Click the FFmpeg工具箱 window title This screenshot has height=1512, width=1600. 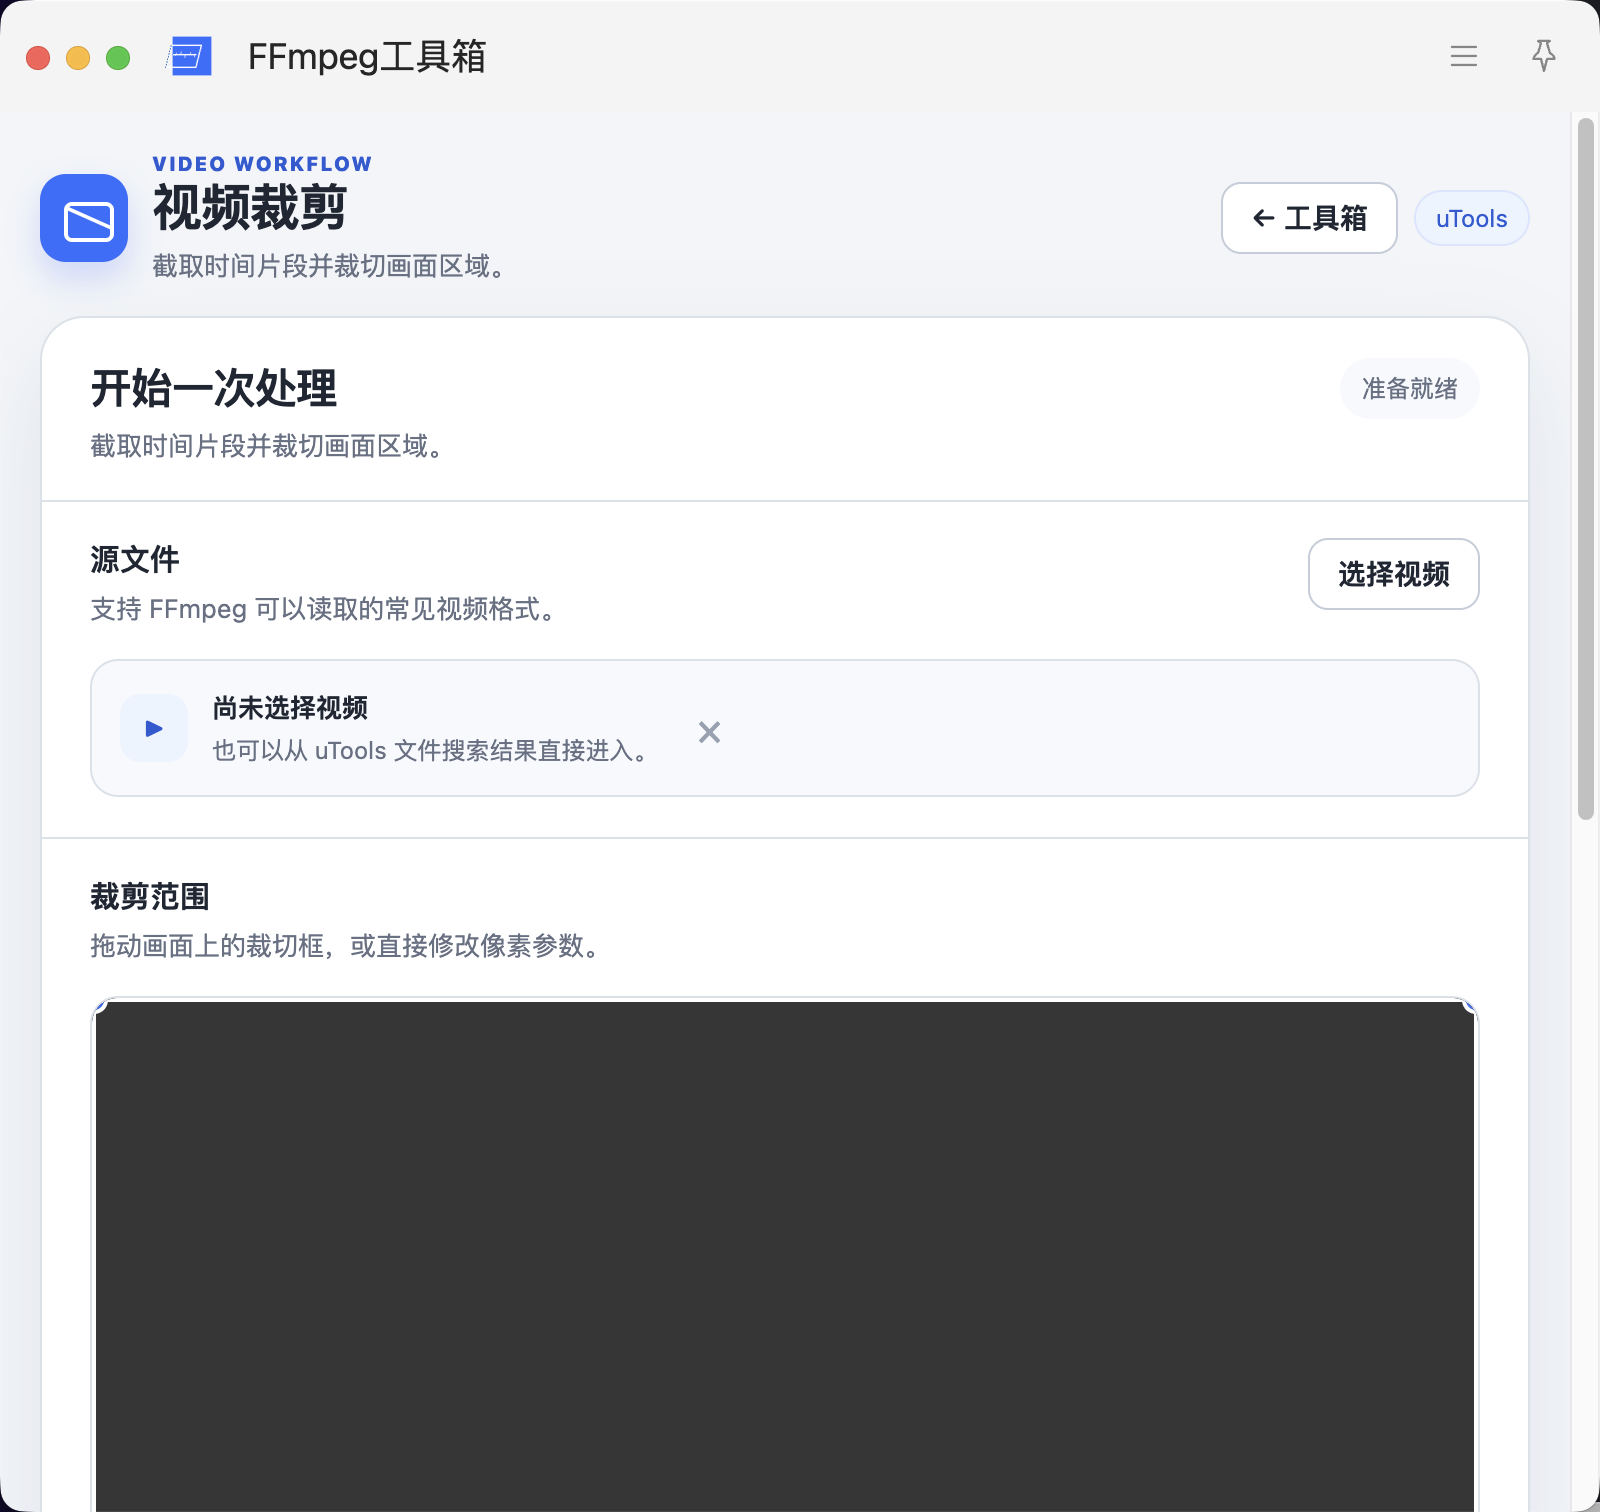pyautogui.click(x=367, y=57)
